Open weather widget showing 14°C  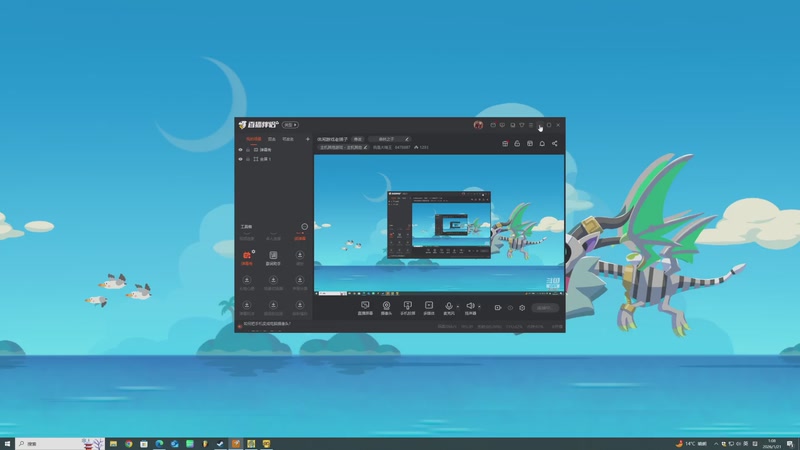[691, 444]
